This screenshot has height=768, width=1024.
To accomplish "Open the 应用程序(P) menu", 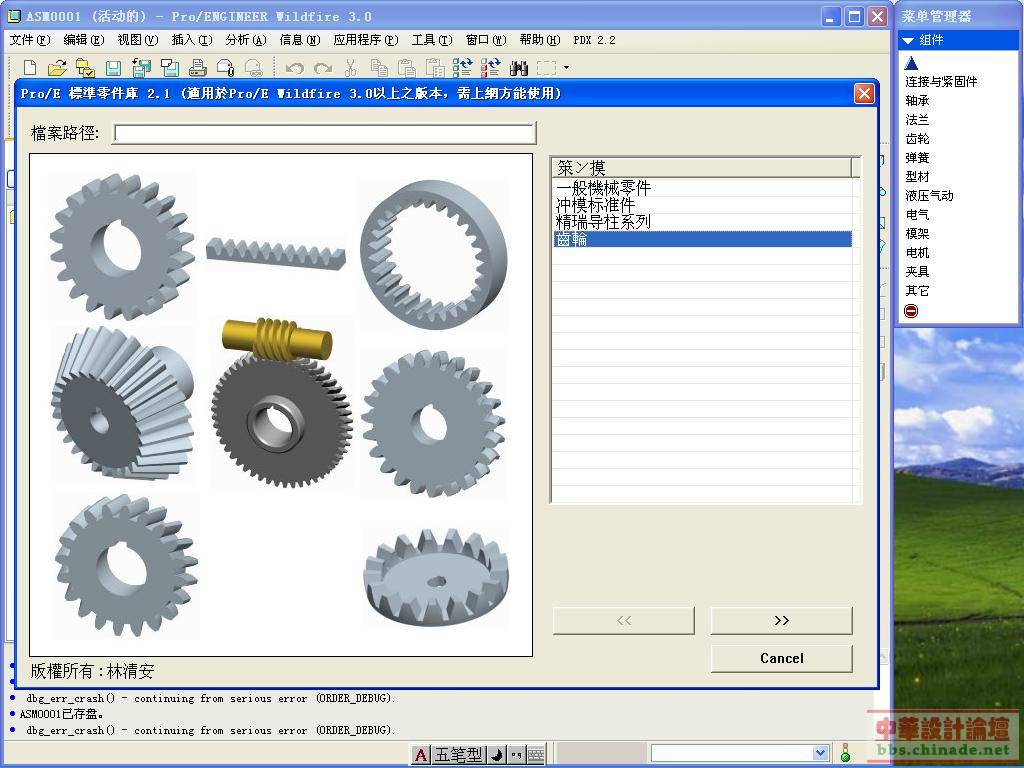I will click(366, 40).
